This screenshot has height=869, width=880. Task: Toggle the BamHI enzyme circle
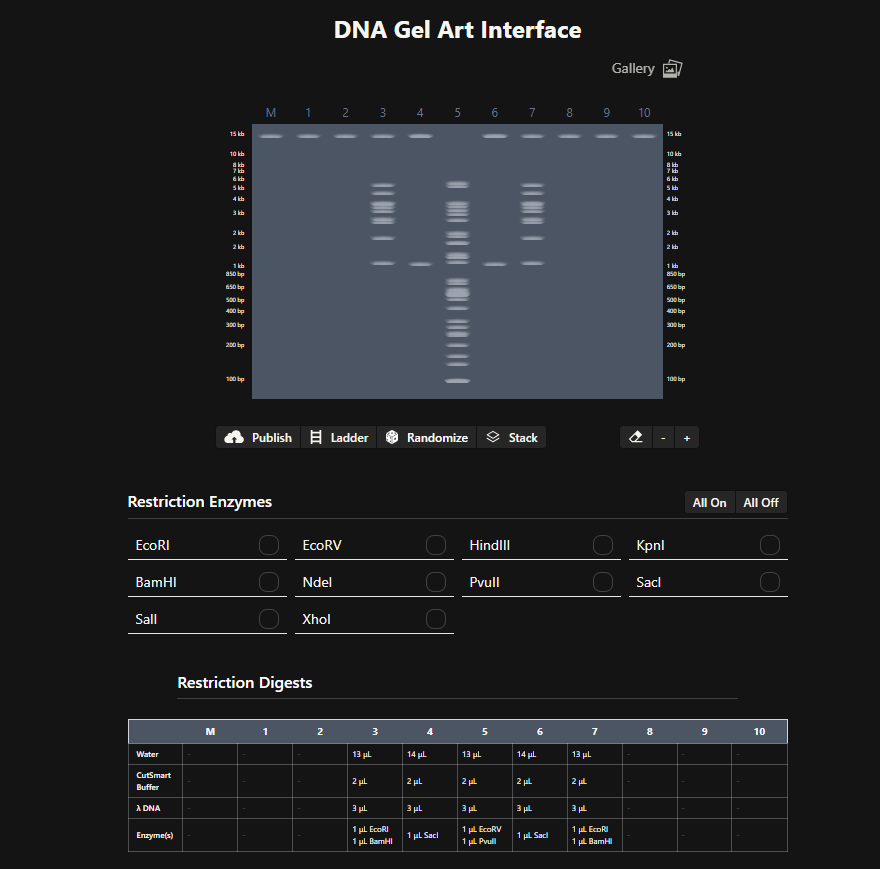pos(269,582)
